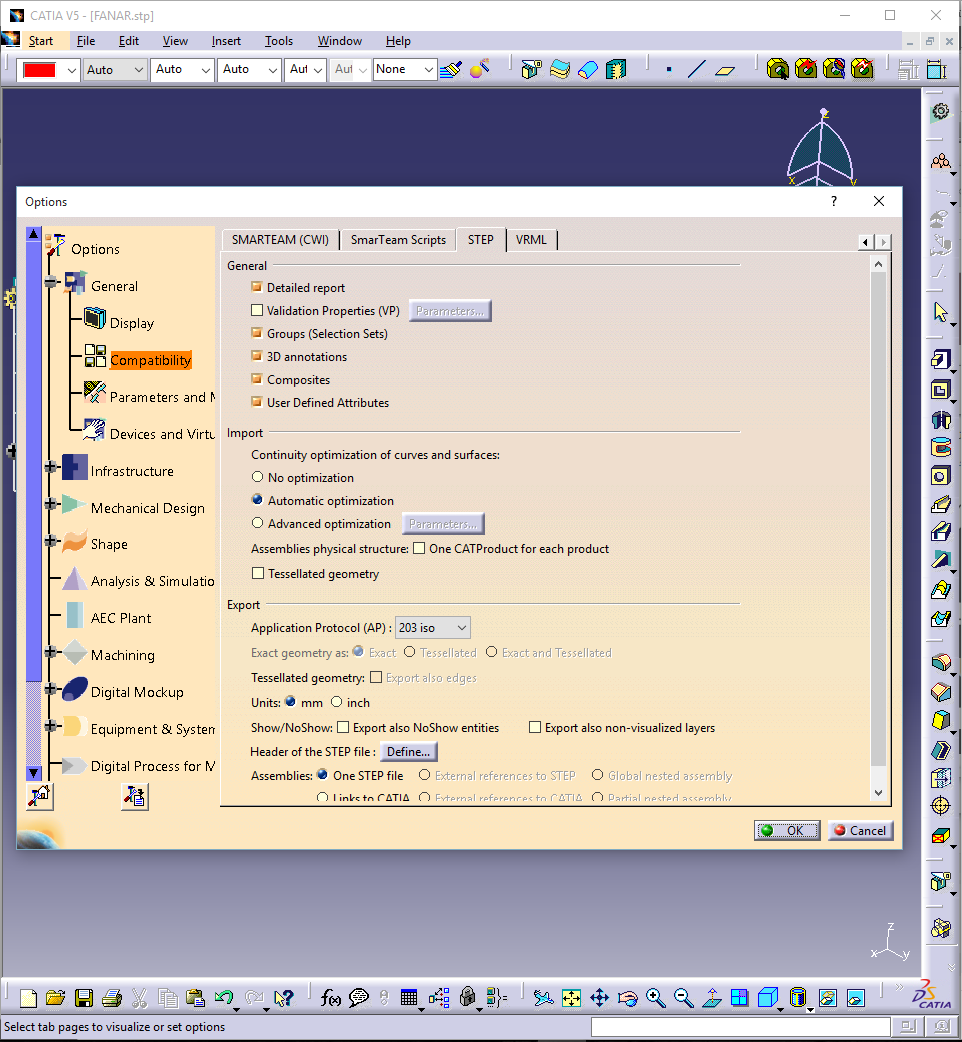
Task: Click the Multi-view quad window icon
Action: [x=739, y=997]
